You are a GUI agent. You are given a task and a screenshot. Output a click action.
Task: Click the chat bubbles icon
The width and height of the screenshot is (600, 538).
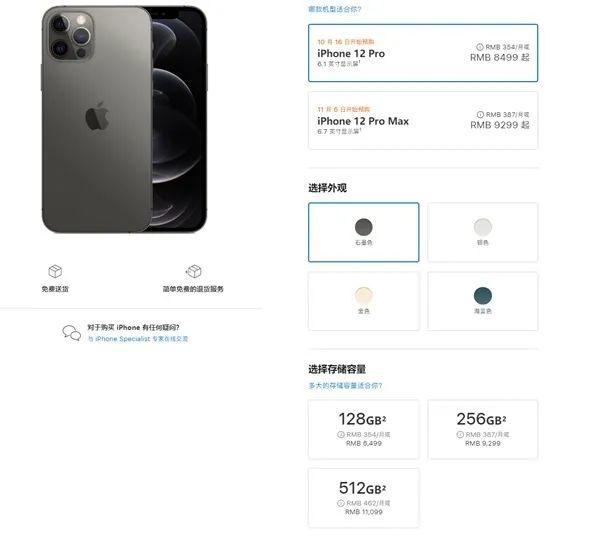tap(72, 333)
